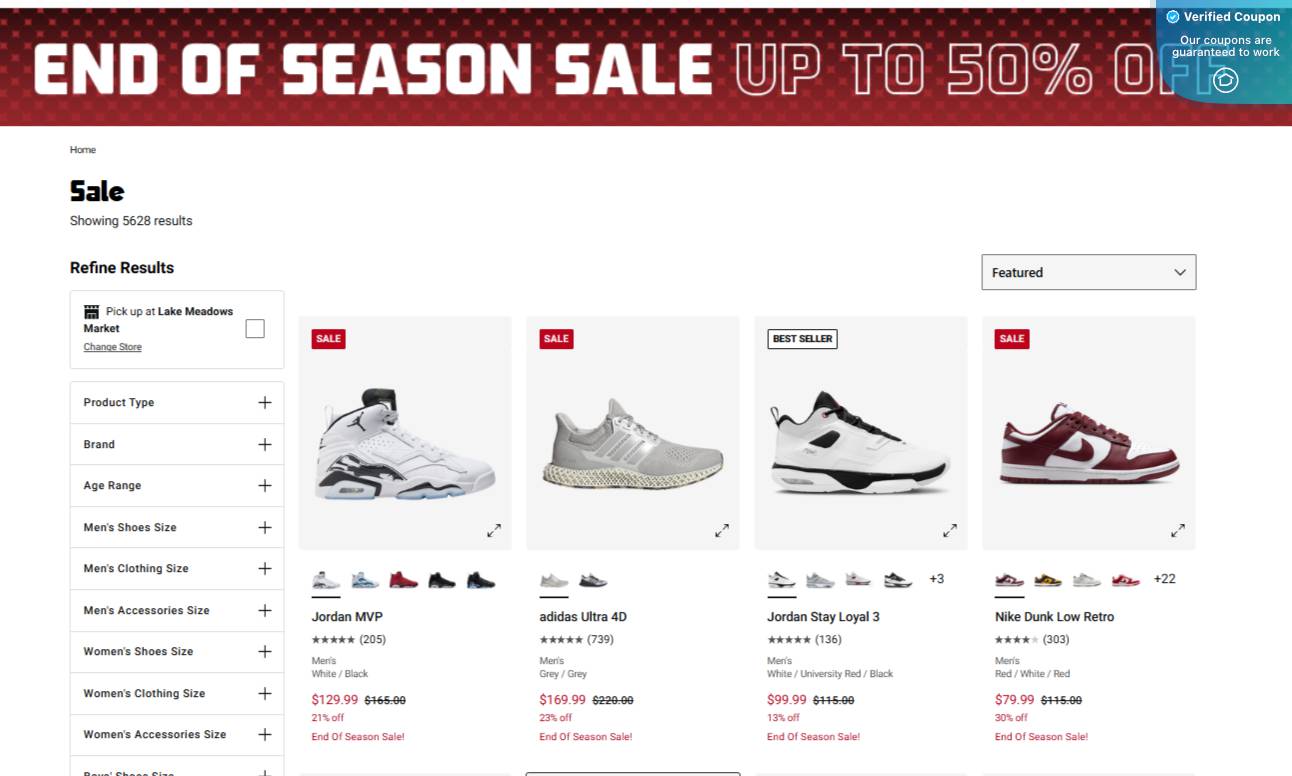Open the Jordan MVP product page

pyautogui.click(x=346, y=616)
